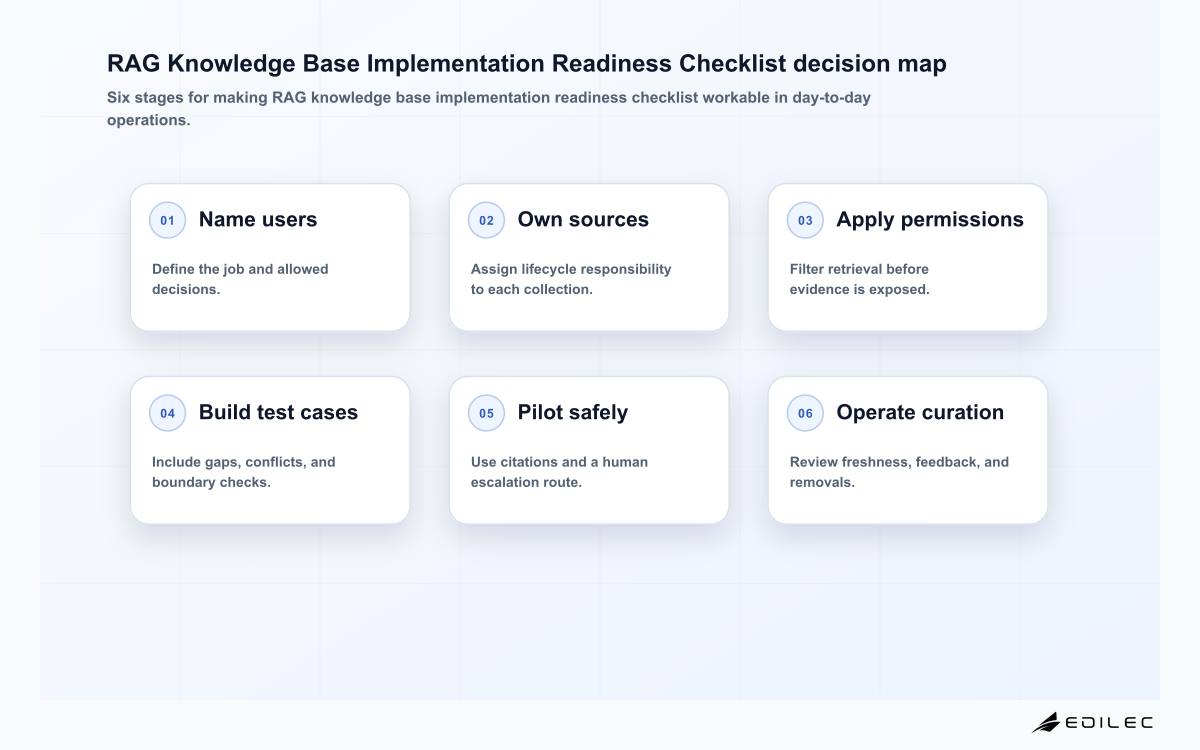Click the 02 number badge
This screenshot has height=750, width=1200.
coord(486,220)
